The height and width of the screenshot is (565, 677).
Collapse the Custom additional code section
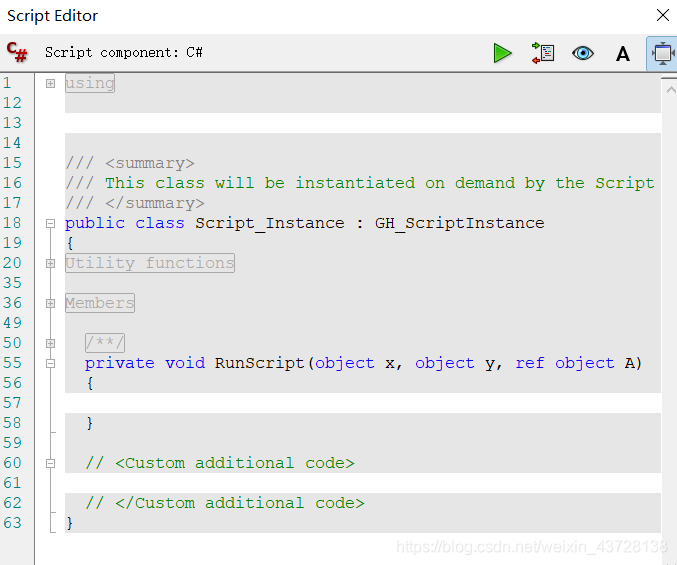tap(51, 464)
